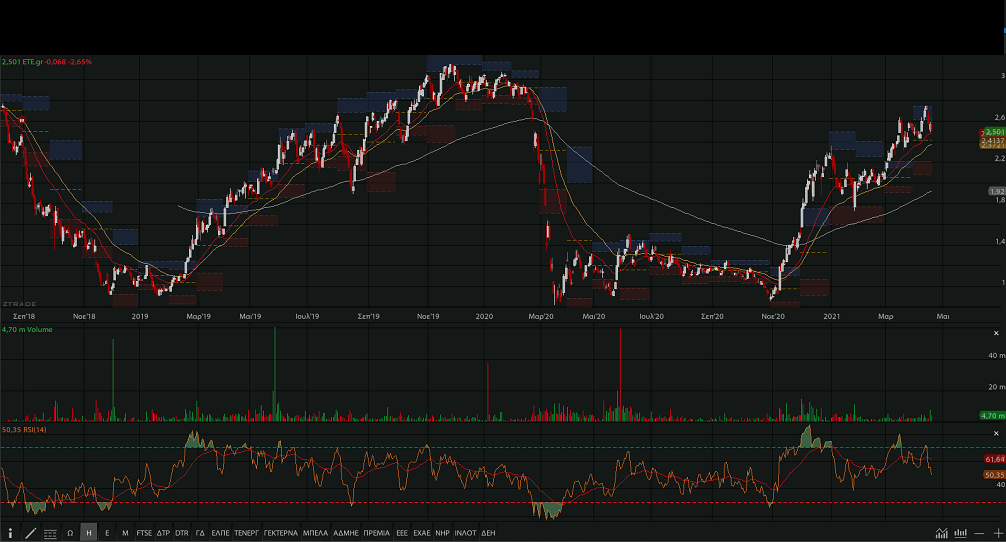Toggle the highlighted H timeframe button
The width and height of the screenshot is (1006, 542).
(89, 534)
